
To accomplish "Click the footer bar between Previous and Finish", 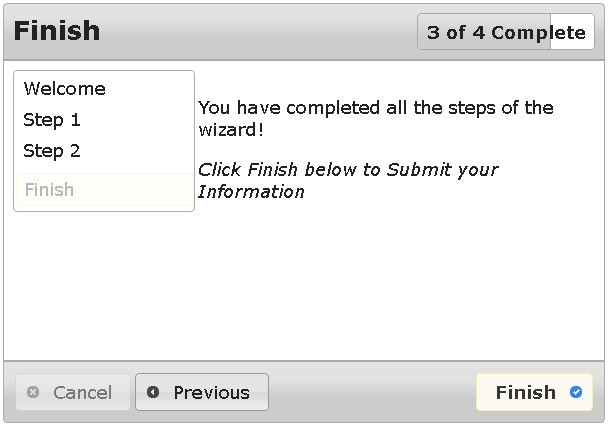I will (x=370, y=393).
